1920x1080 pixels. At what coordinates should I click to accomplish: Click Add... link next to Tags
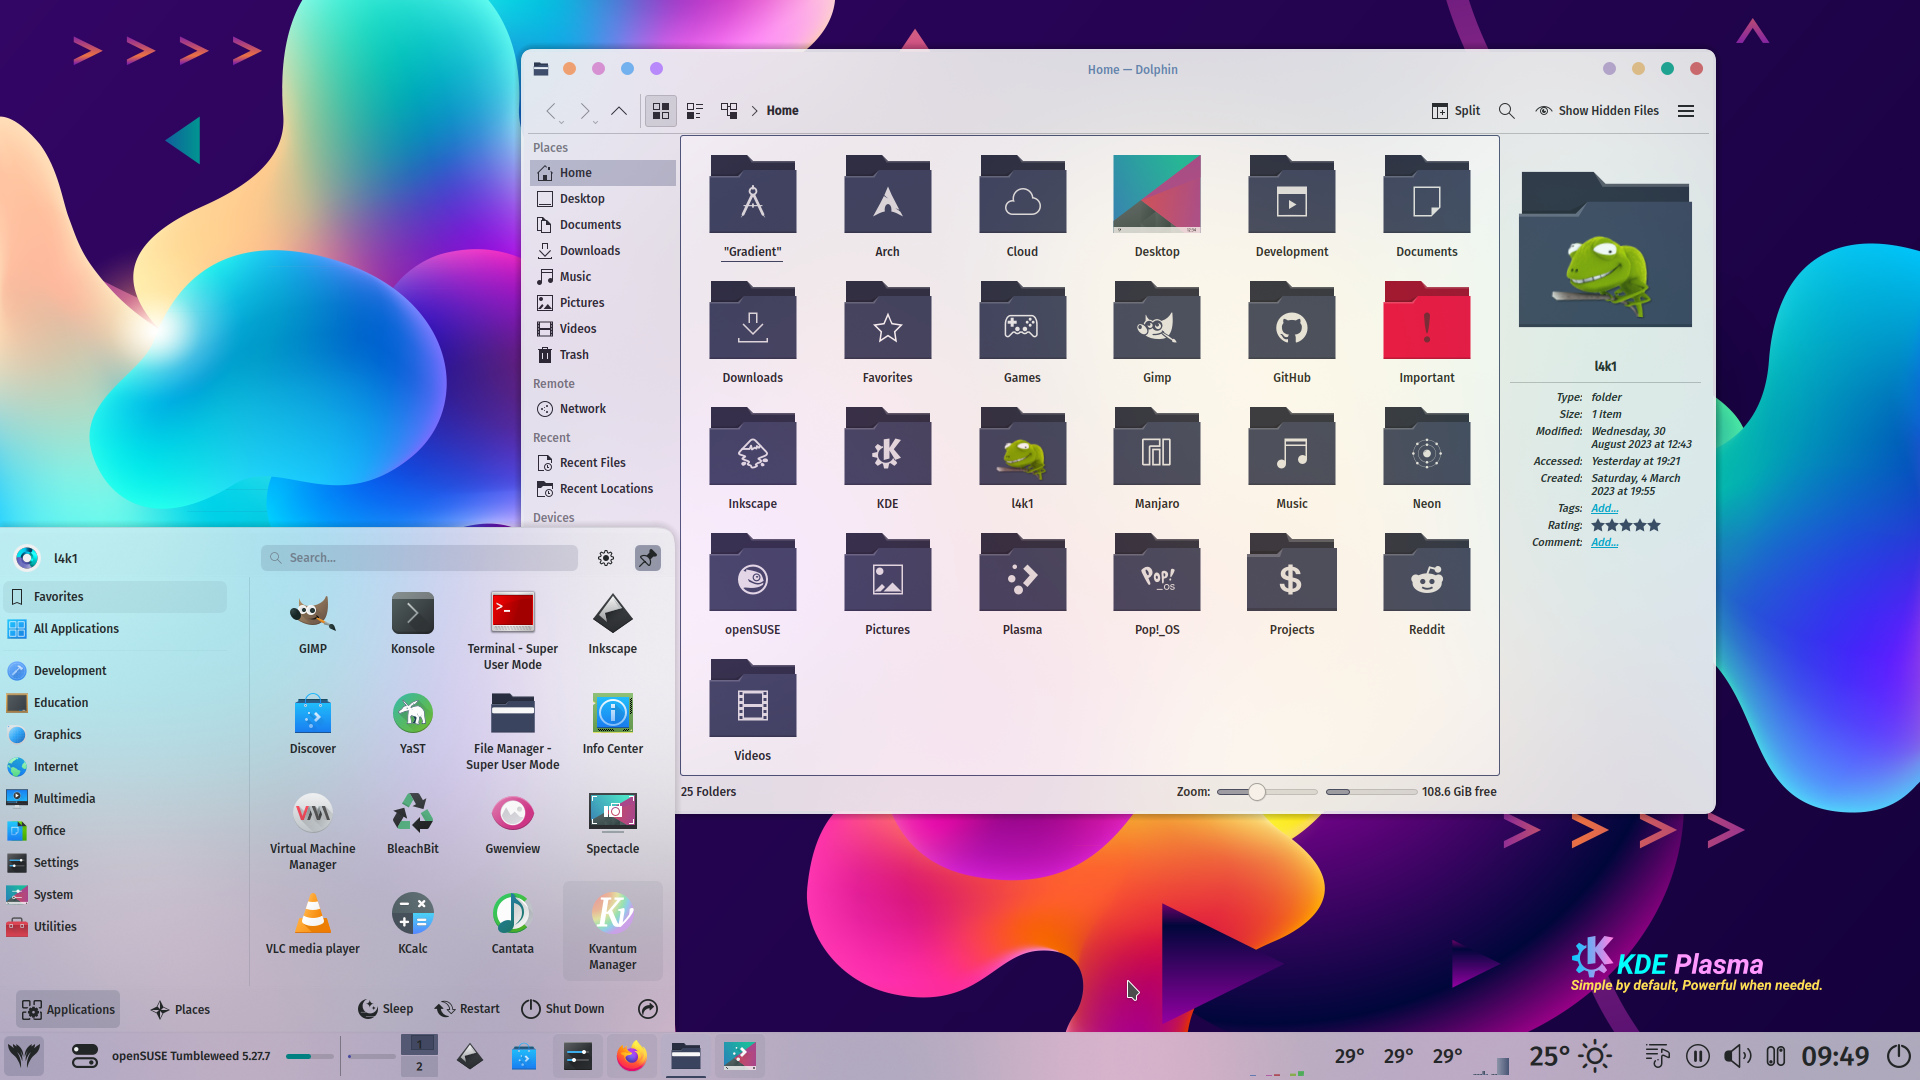(1604, 508)
